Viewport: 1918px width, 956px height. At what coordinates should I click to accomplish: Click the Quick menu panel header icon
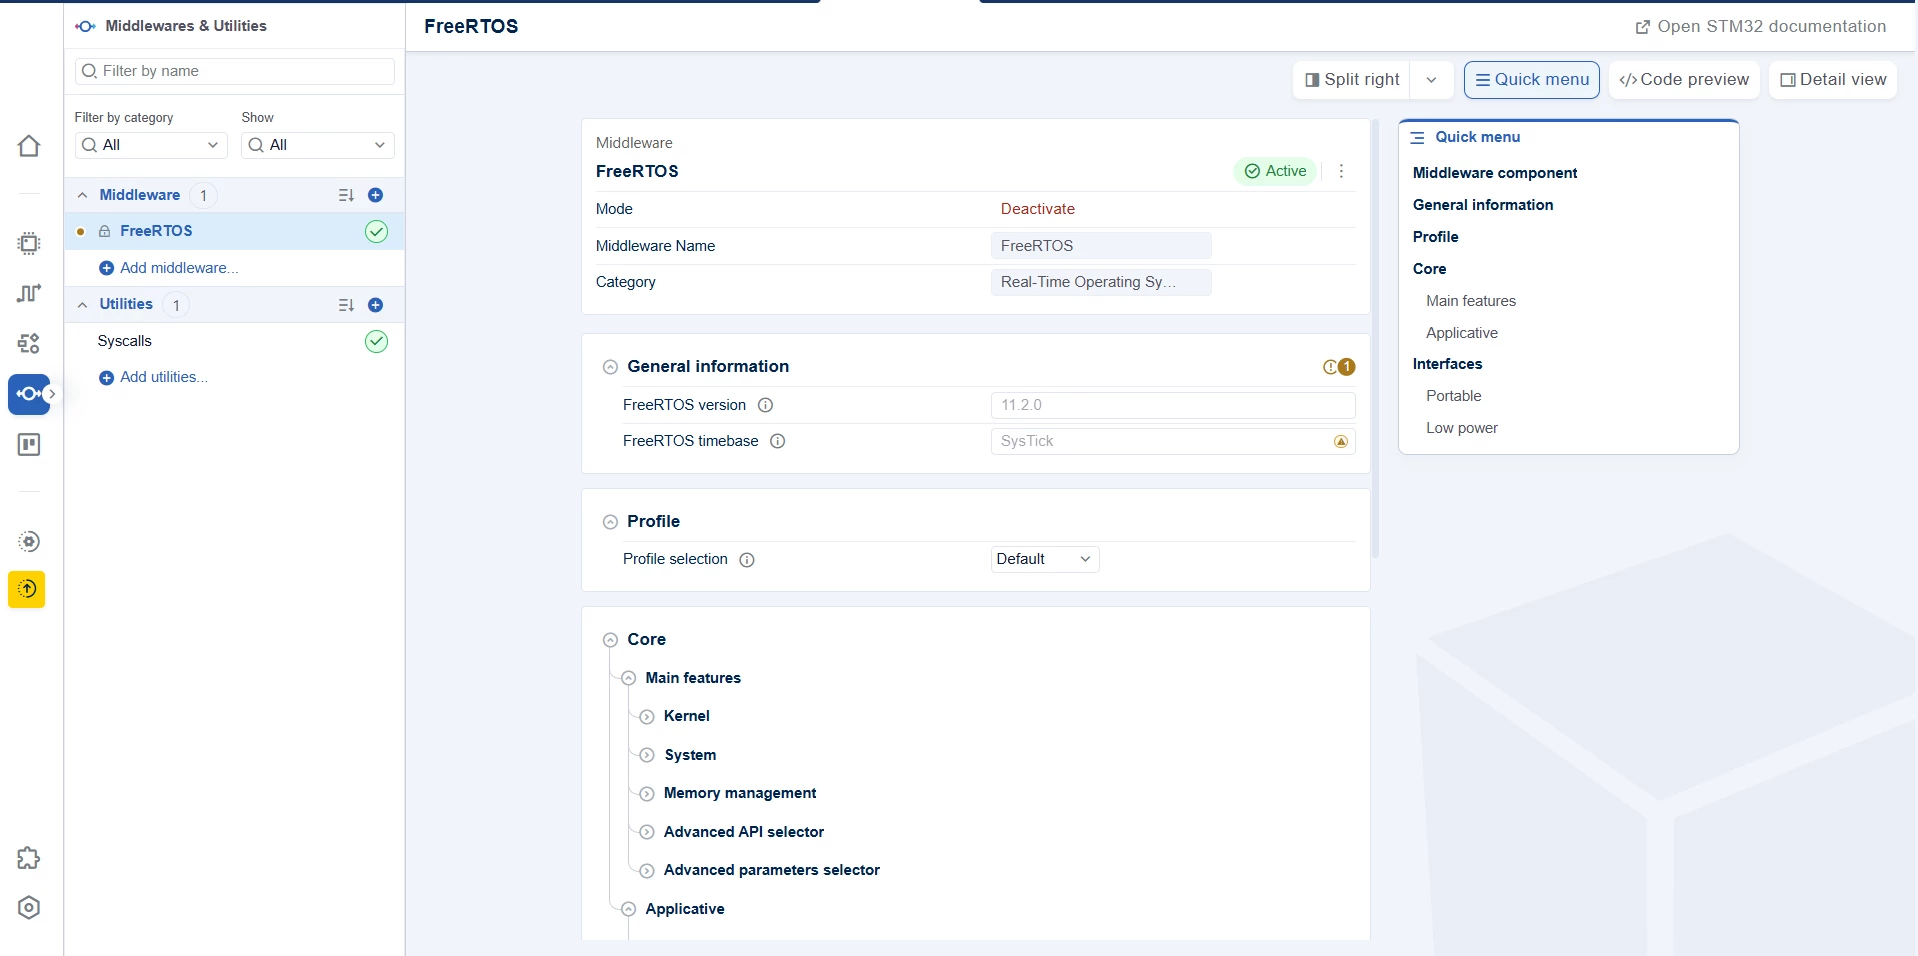coord(1417,137)
